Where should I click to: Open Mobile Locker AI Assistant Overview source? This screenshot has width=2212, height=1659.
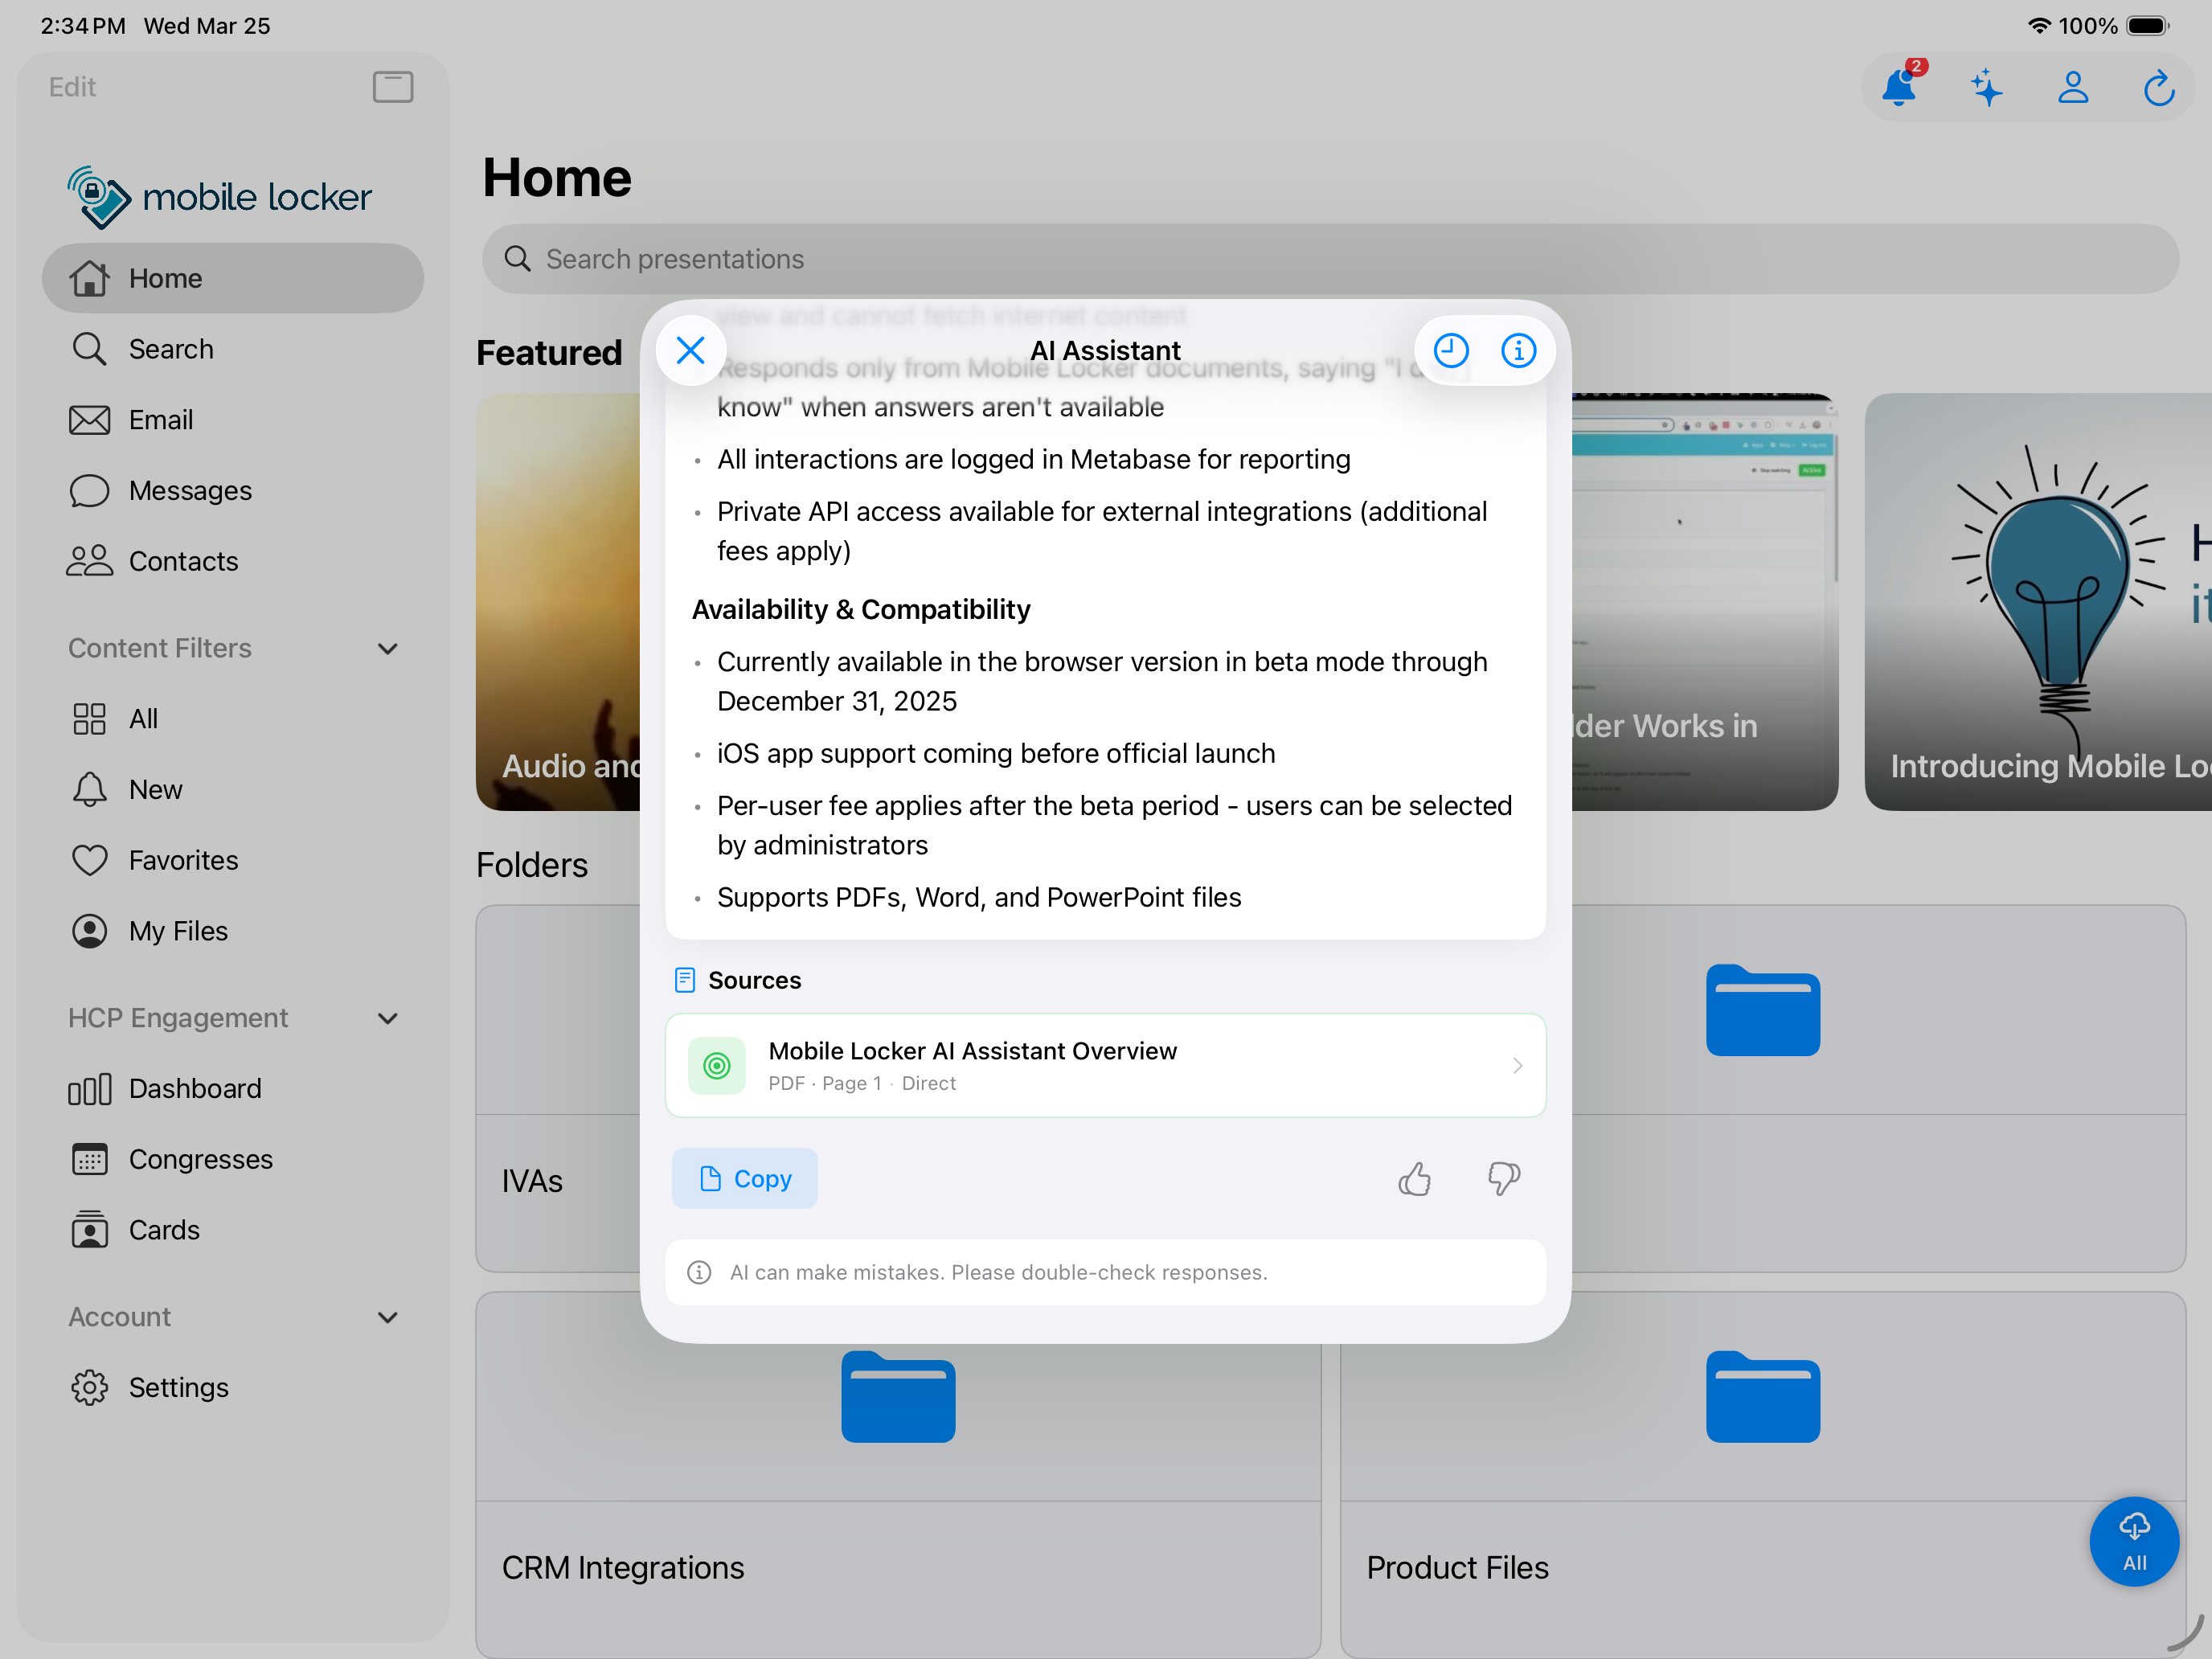[x=1105, y=1066]
